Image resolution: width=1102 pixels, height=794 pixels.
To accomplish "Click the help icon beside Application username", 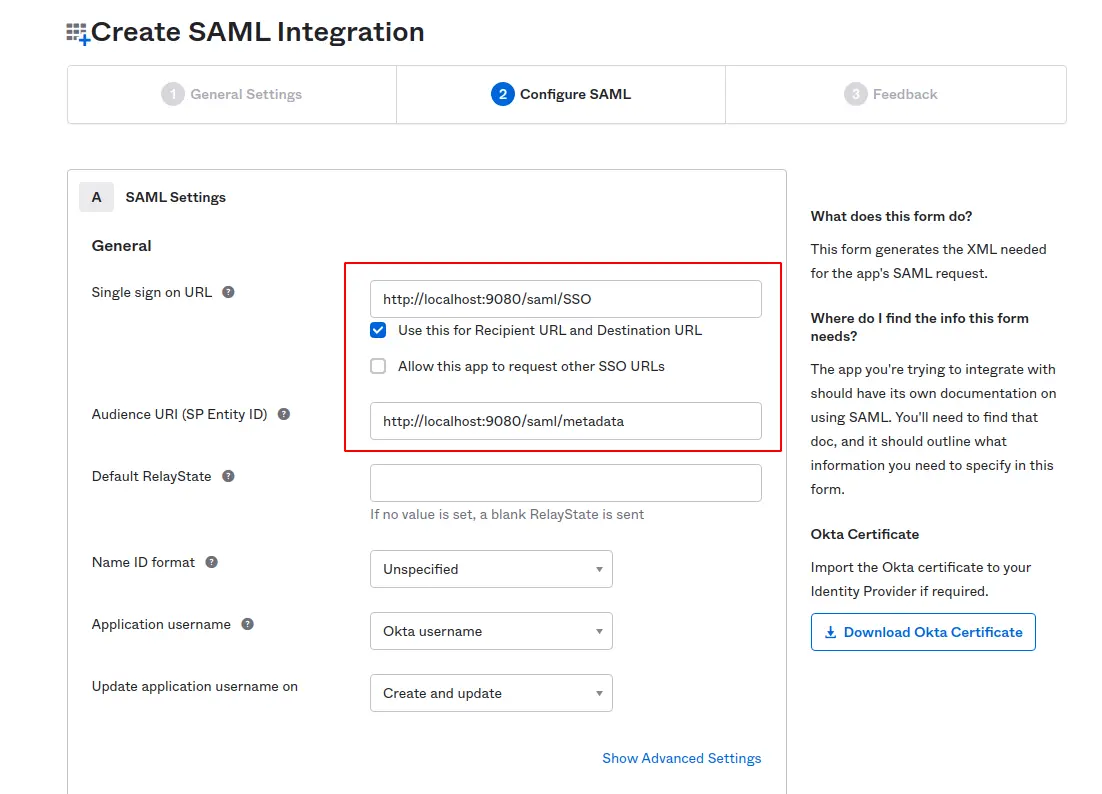I will [x=247, y=624].
